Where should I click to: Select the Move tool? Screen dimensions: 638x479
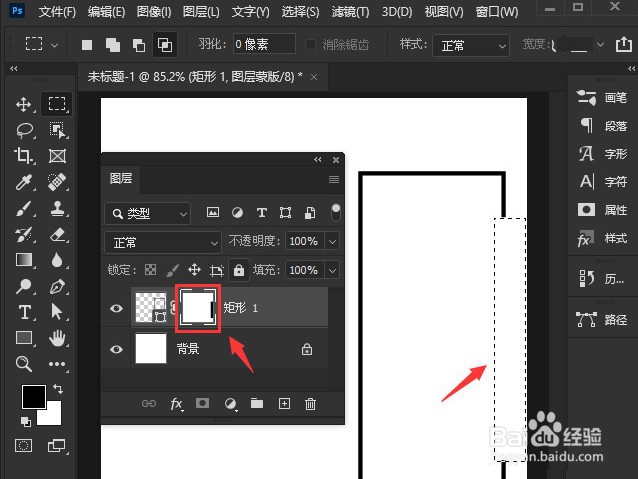point(24,105)
